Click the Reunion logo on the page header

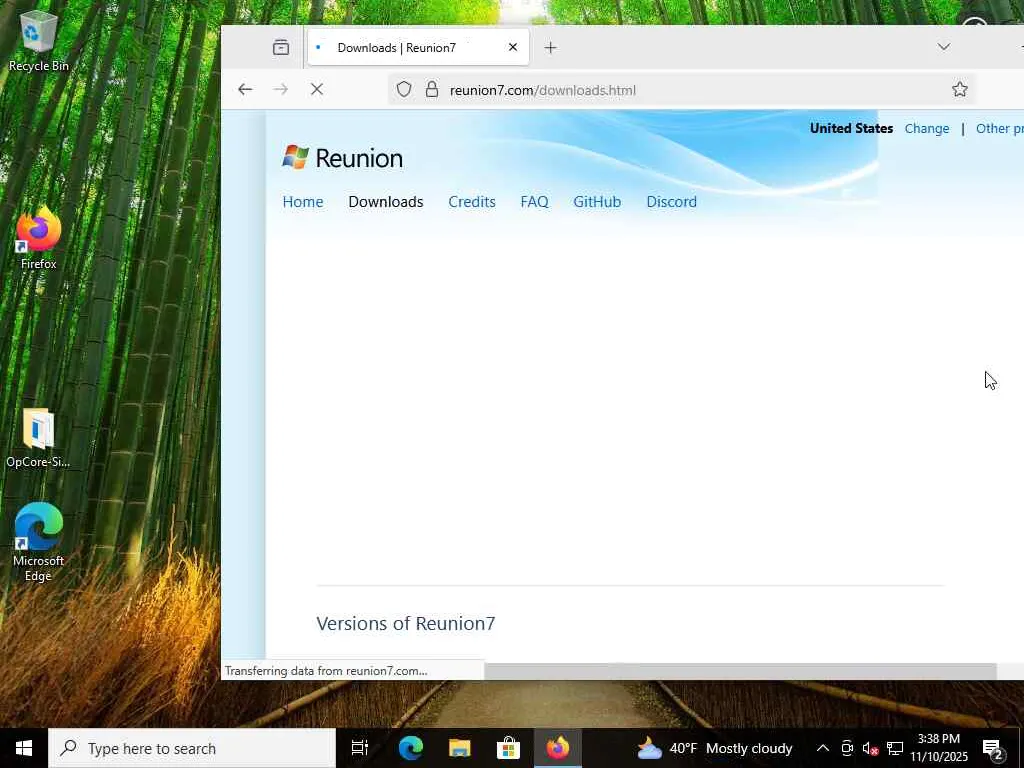342,158
